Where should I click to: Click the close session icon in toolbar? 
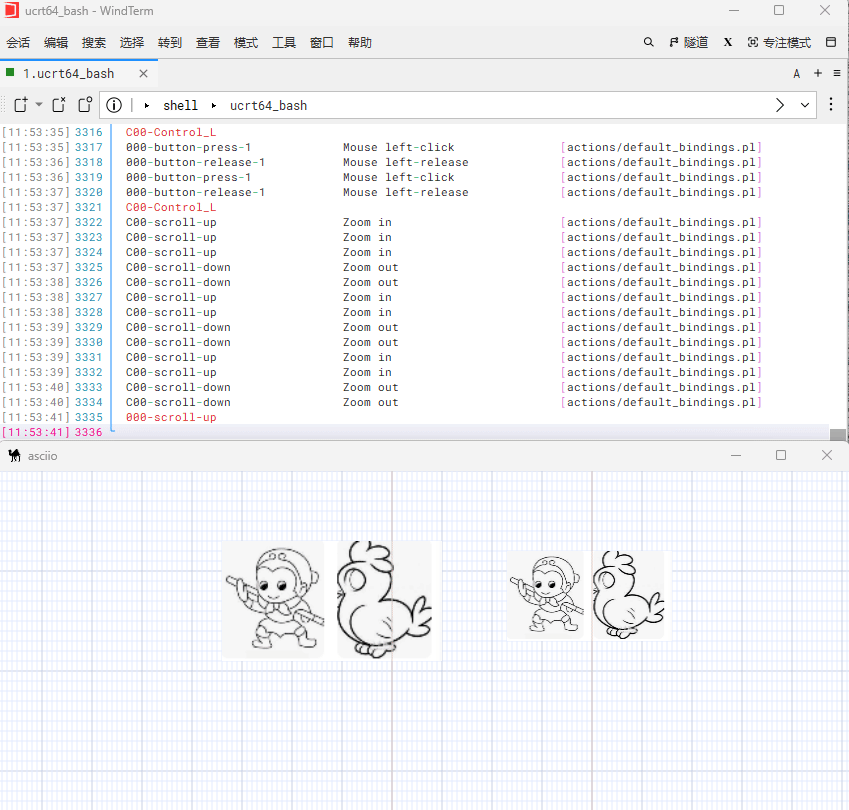(59, 105)
